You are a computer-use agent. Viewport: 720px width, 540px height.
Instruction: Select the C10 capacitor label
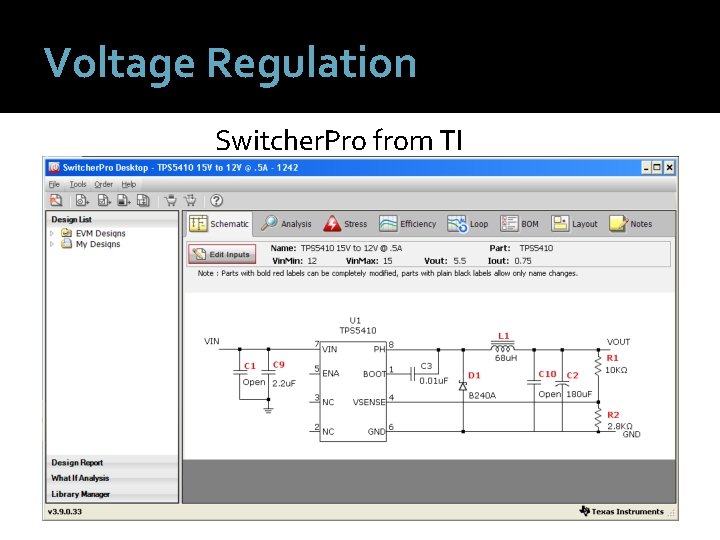547,374
